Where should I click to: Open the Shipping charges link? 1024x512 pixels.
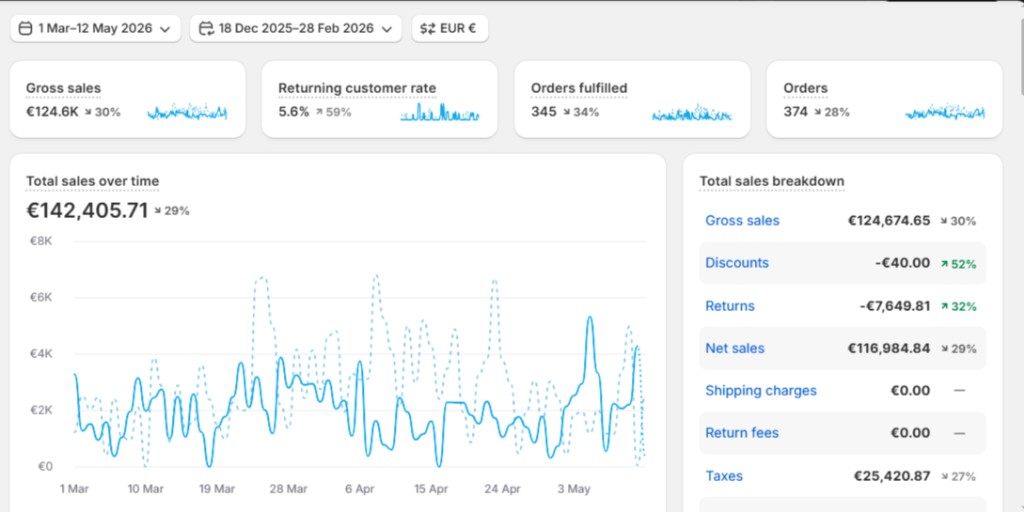[761, 391]
